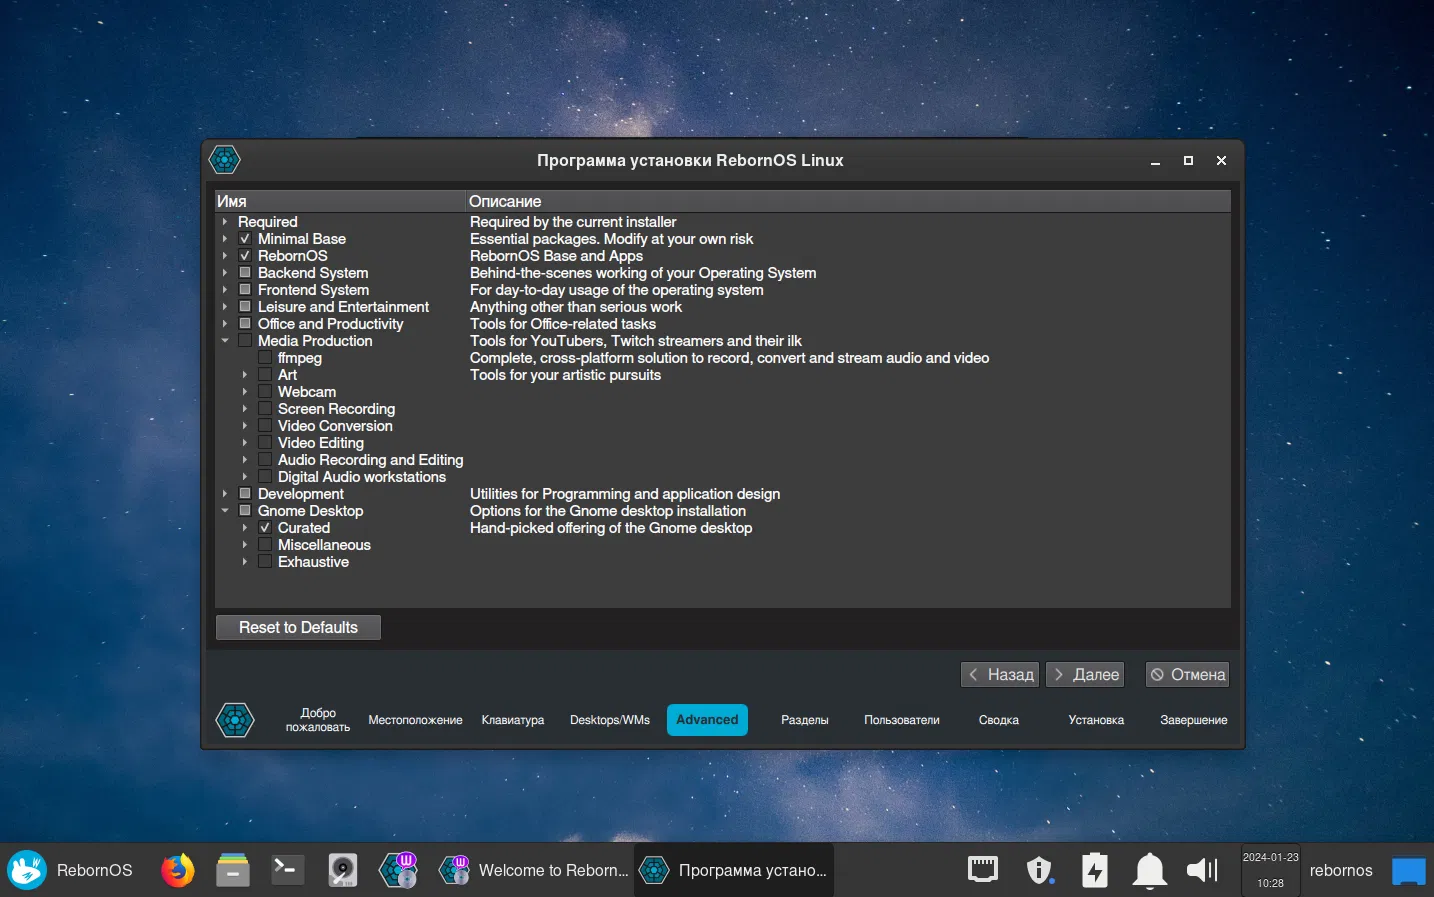Launch Firefox from the taskbar

178,870
